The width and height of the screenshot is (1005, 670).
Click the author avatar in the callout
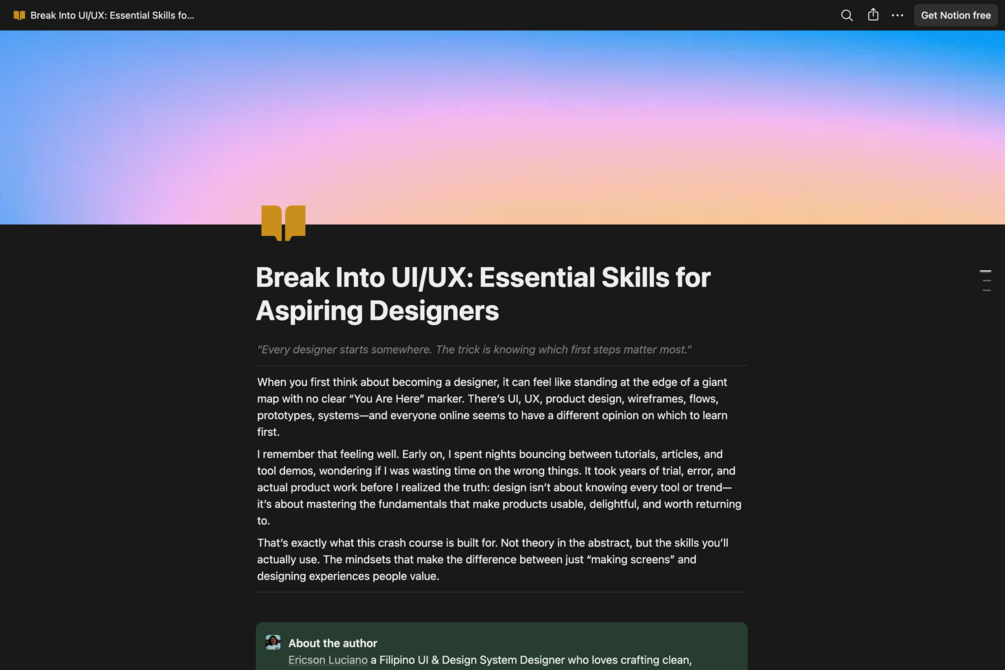point(273,642)
